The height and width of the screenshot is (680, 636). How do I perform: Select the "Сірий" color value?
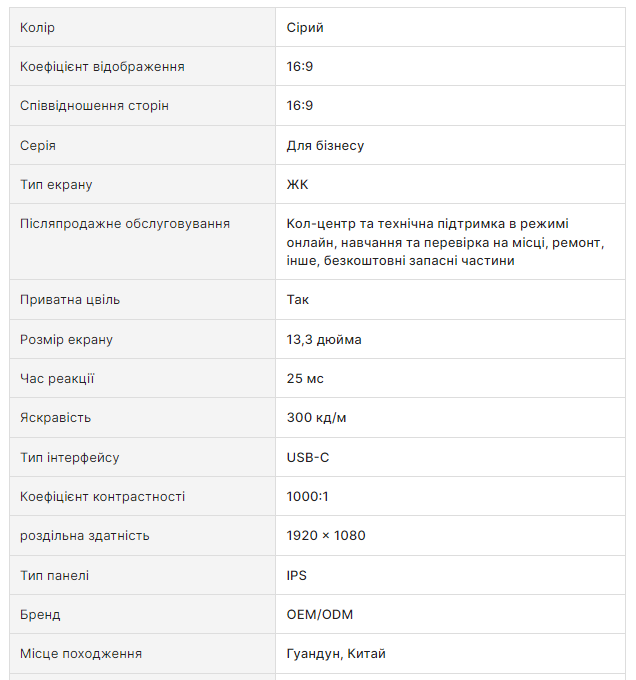[x=305, y=27]
